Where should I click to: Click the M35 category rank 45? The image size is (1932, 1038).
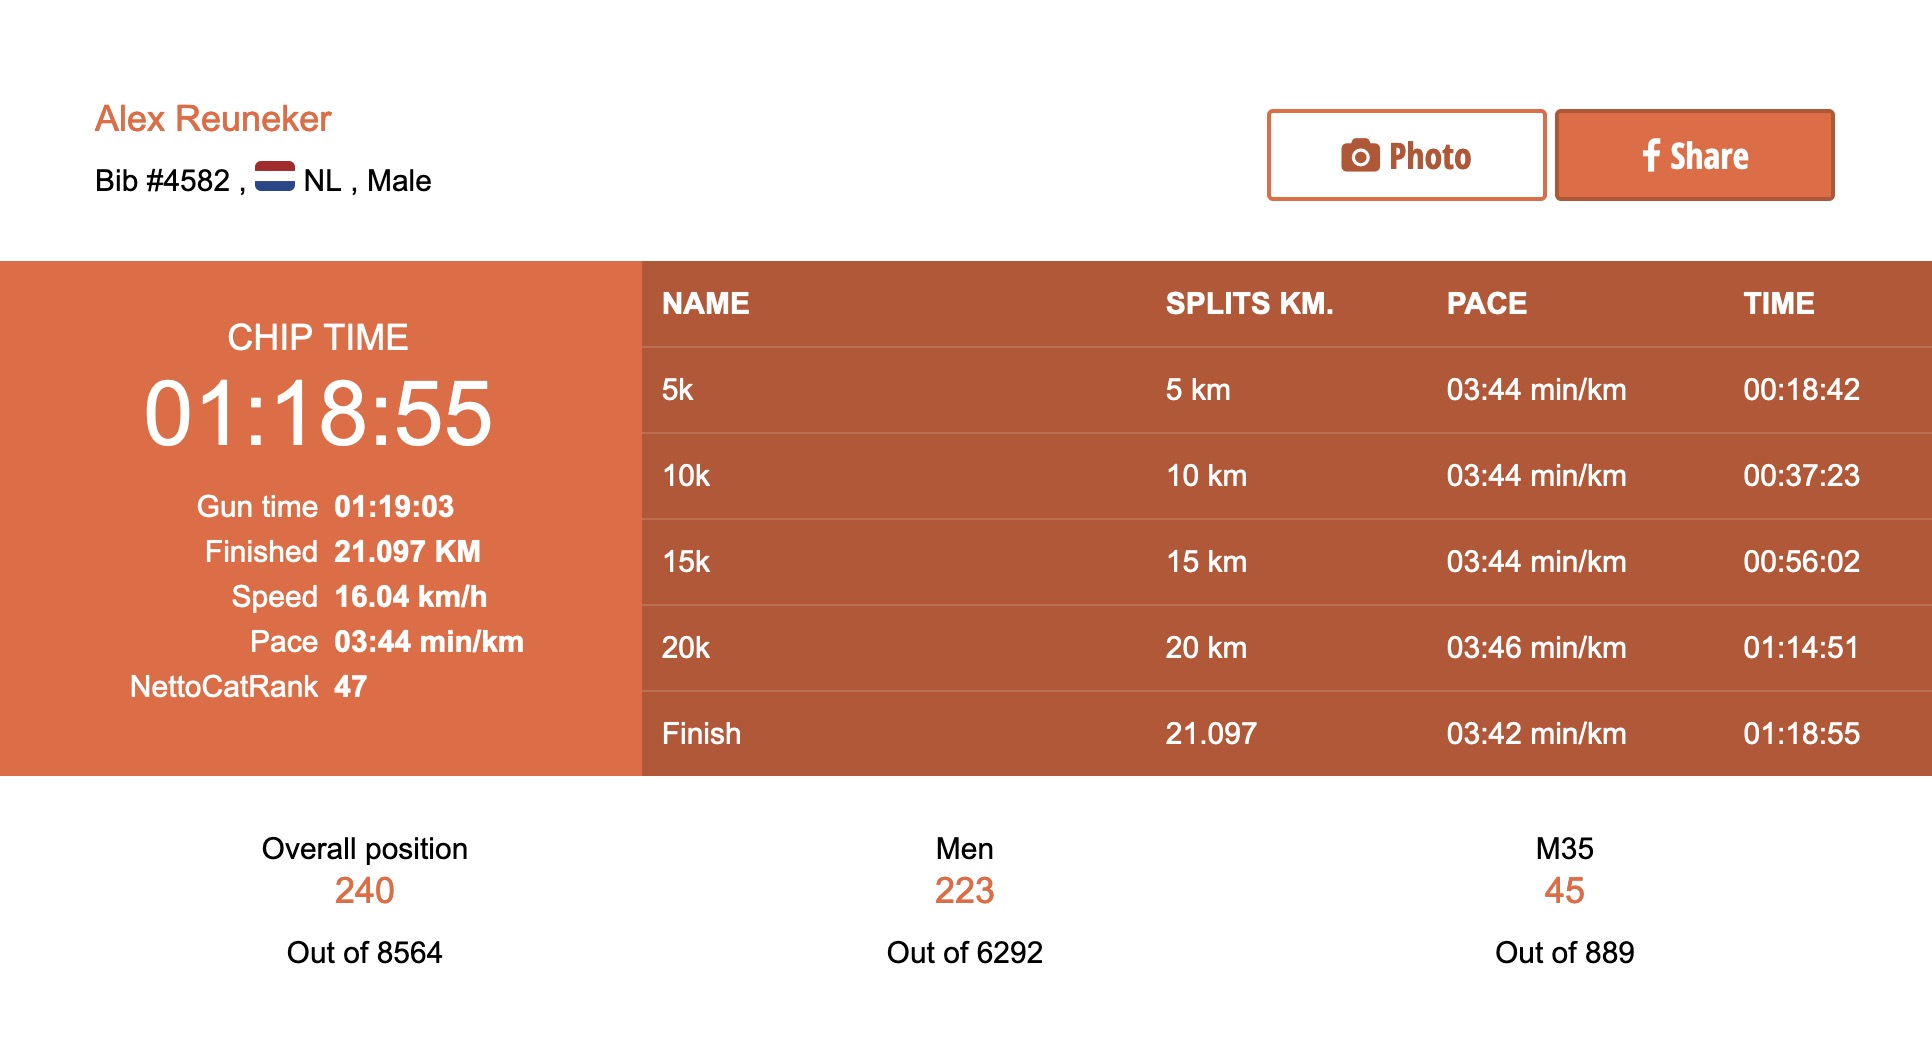[1564, 891]
